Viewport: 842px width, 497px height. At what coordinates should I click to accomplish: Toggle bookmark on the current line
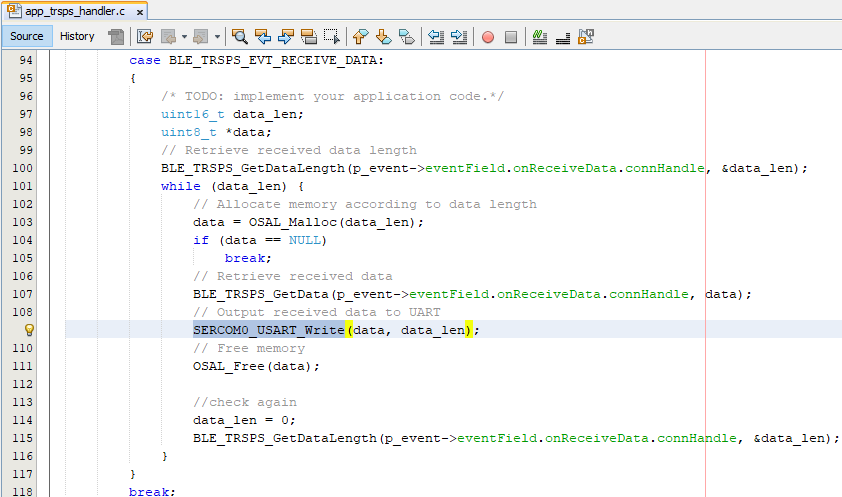(x=406, y=37)
